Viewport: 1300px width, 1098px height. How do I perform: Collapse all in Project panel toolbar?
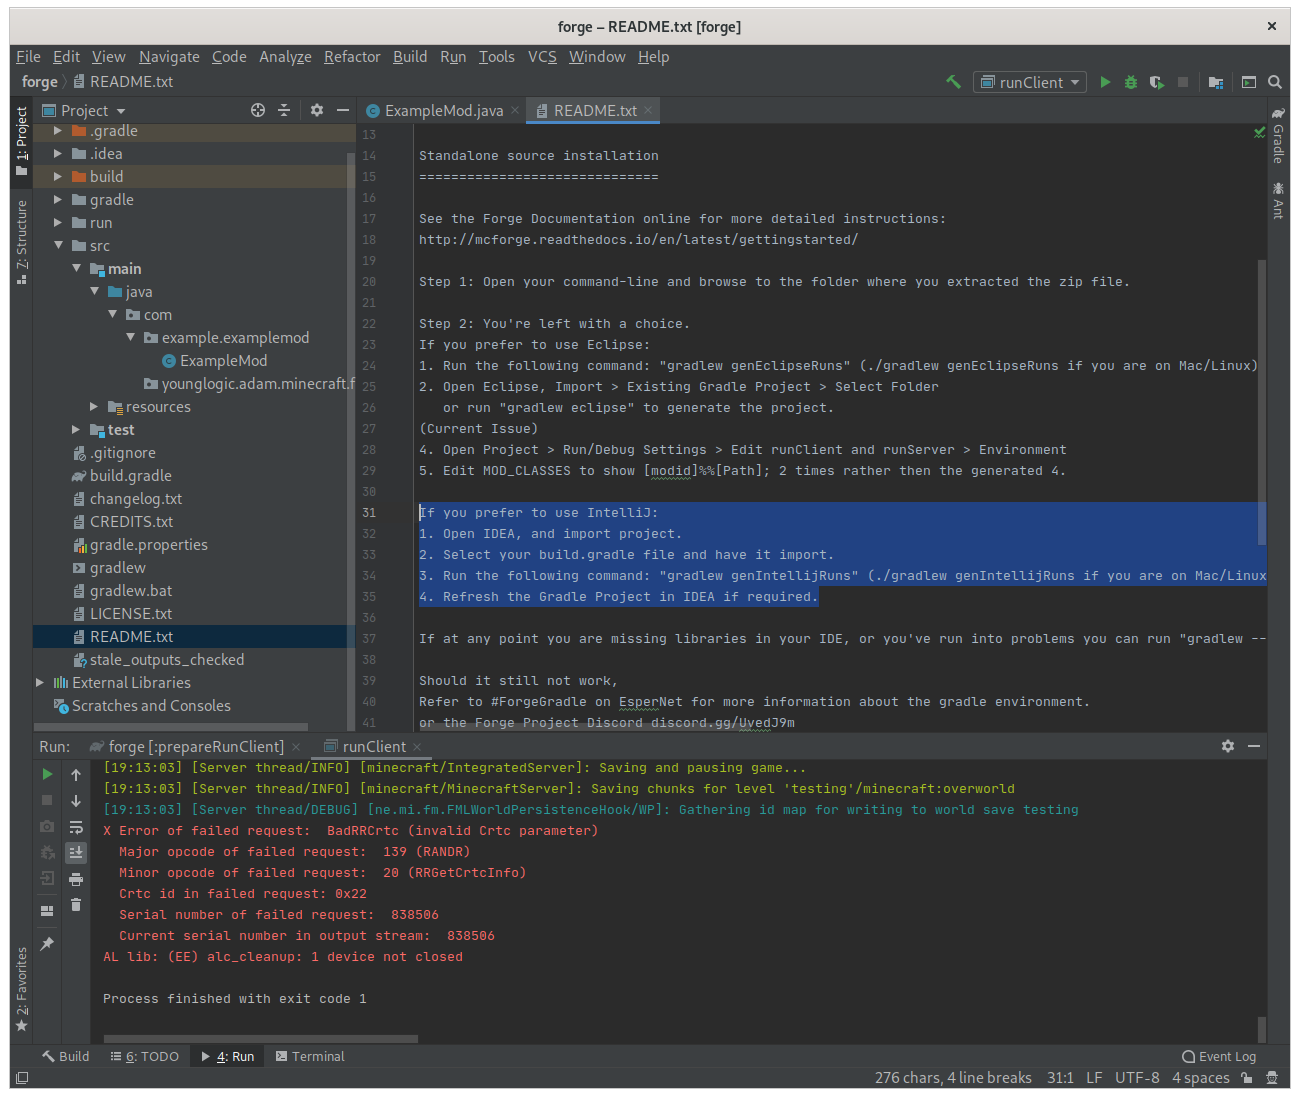(284, 110)
